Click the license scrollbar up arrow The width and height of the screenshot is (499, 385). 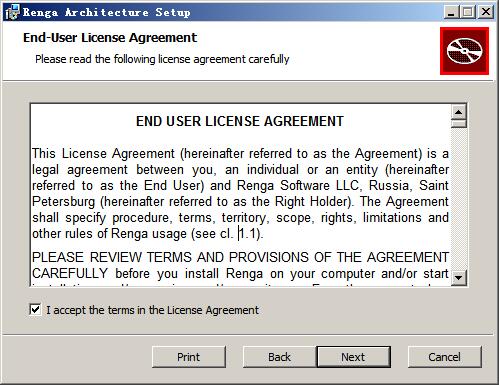(459, 112)
